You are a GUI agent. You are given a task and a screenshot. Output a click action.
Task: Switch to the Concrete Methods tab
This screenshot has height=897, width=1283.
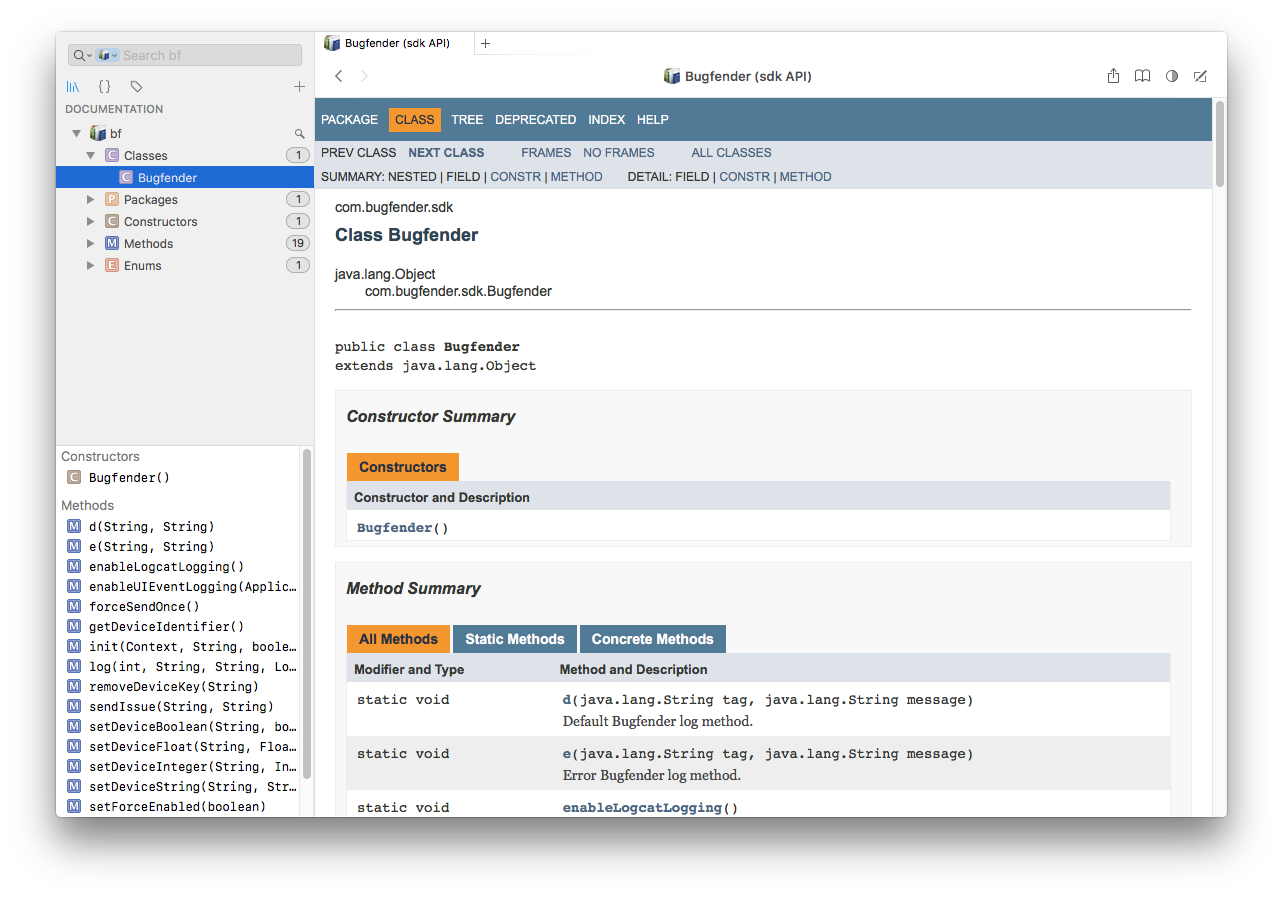652,639
